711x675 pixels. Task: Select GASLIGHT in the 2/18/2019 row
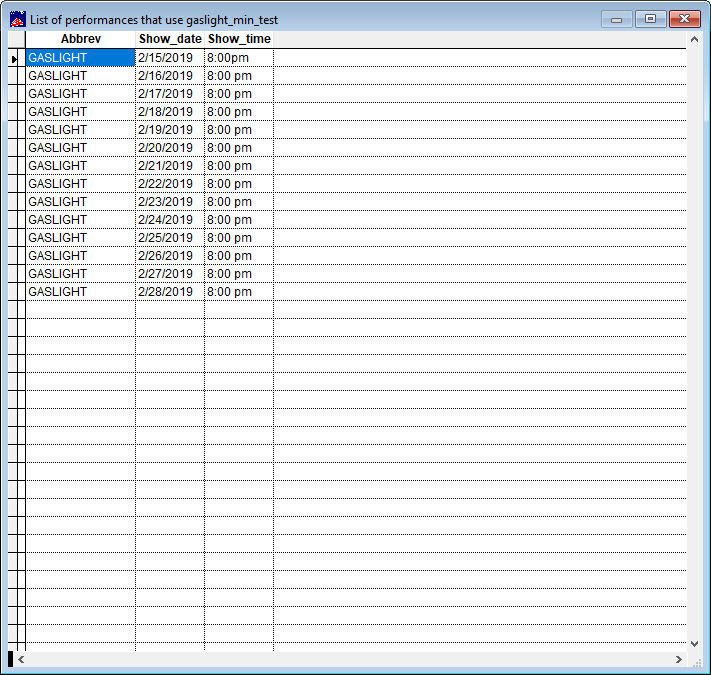[81, 112]
